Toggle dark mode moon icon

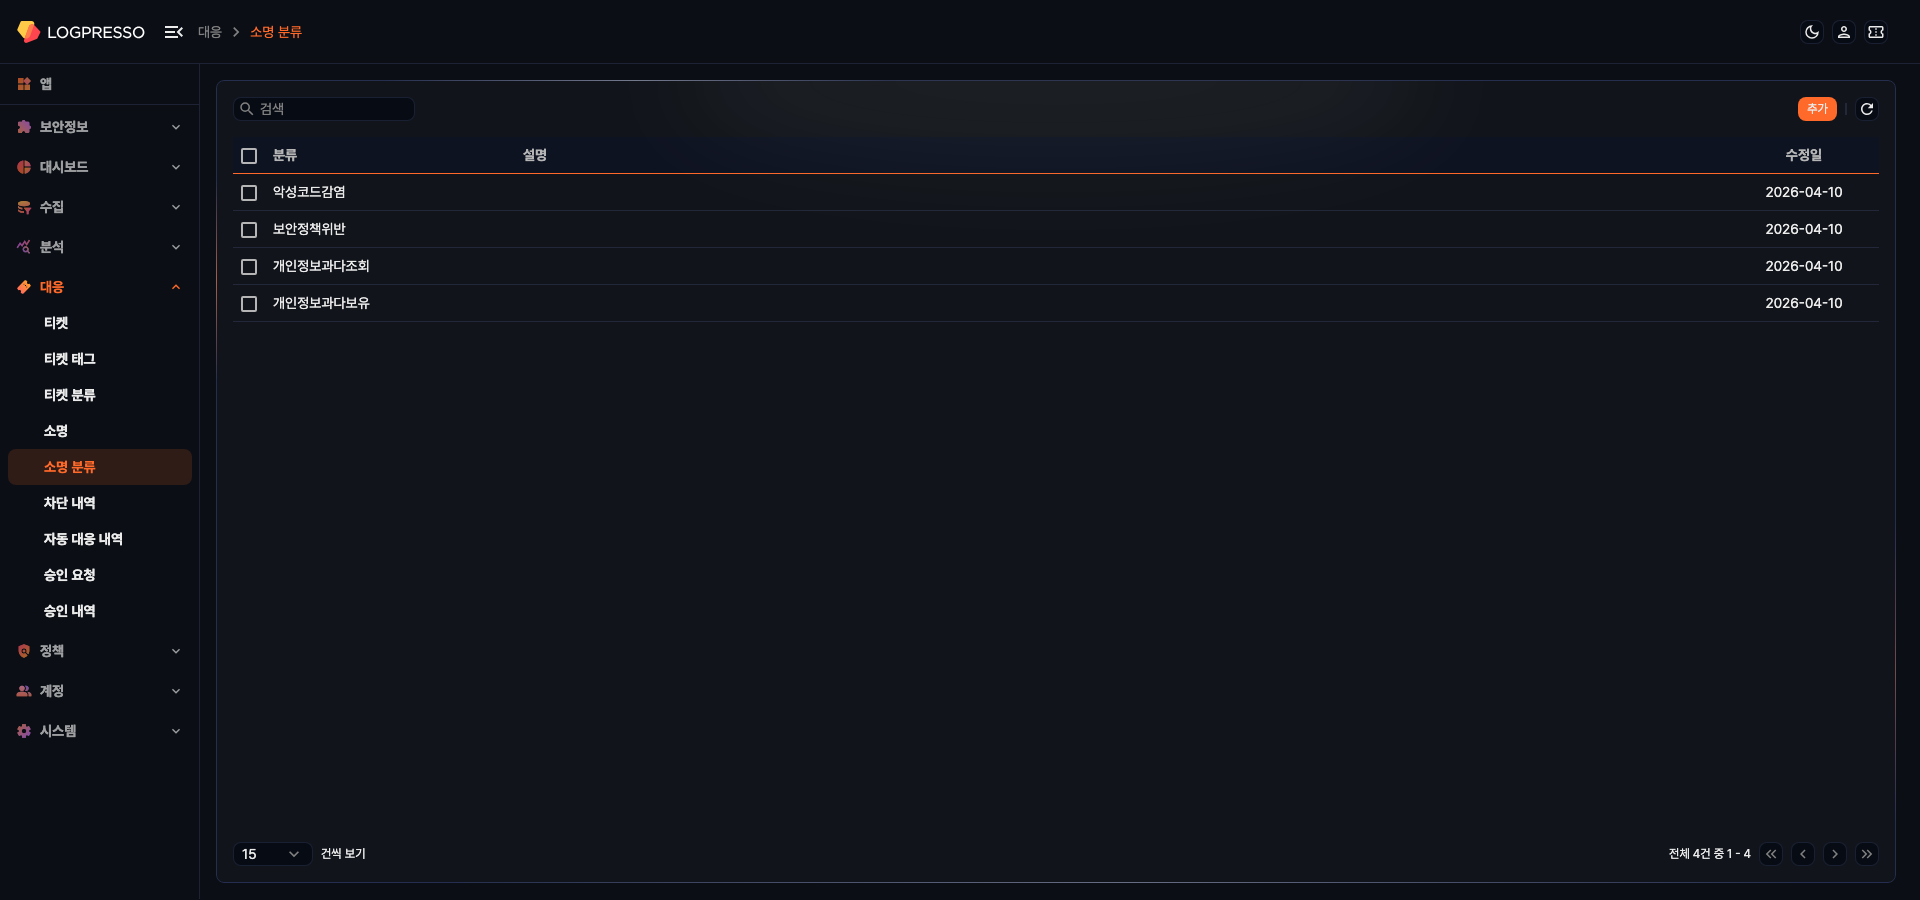pos(1812,32)
